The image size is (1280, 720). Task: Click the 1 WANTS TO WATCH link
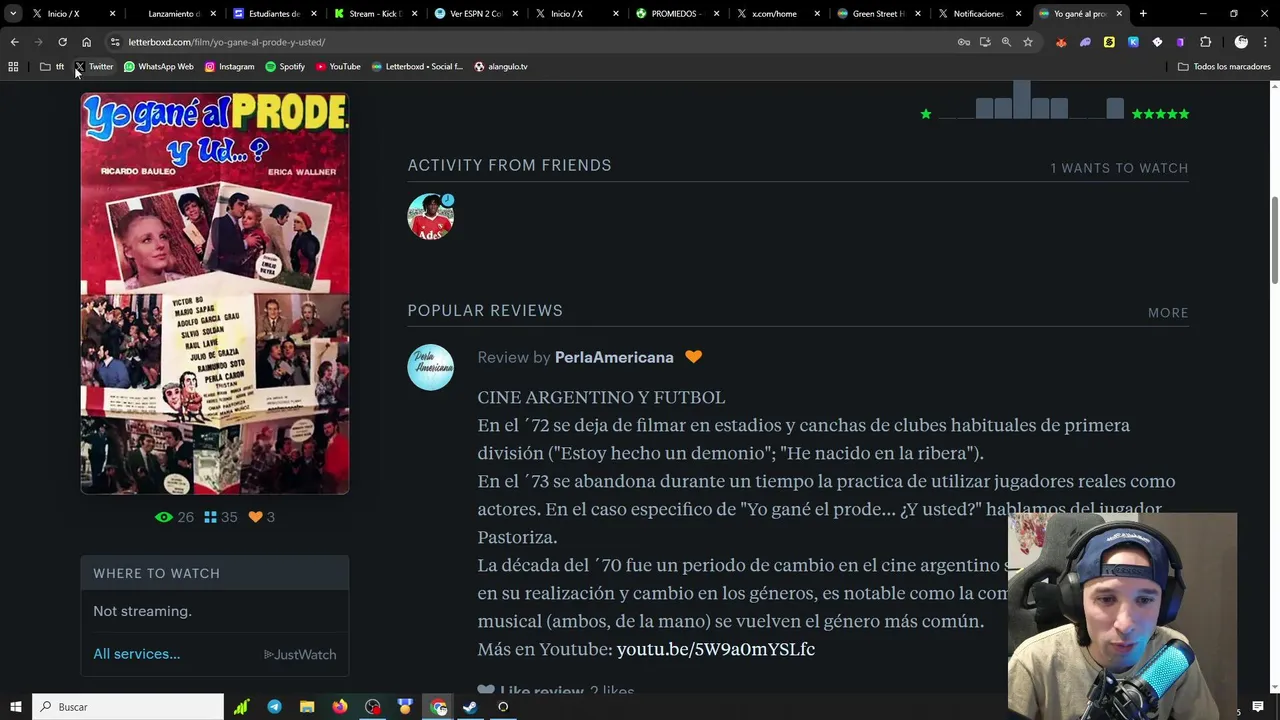click(x=1119, y=168)
